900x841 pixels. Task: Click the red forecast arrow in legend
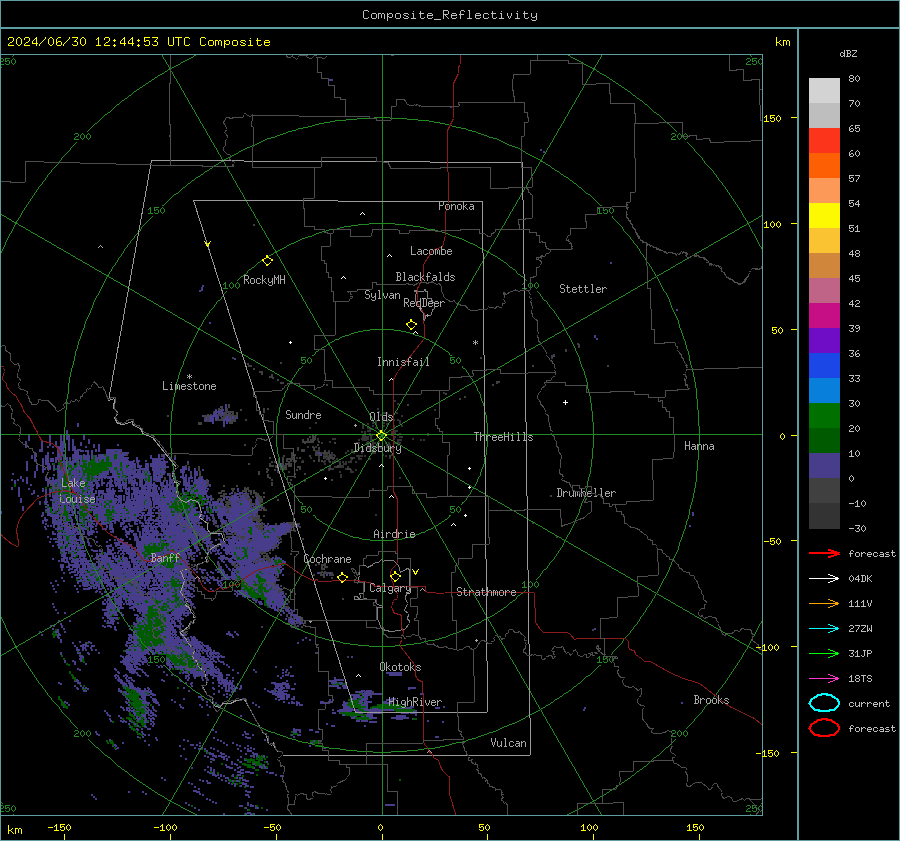824,553
